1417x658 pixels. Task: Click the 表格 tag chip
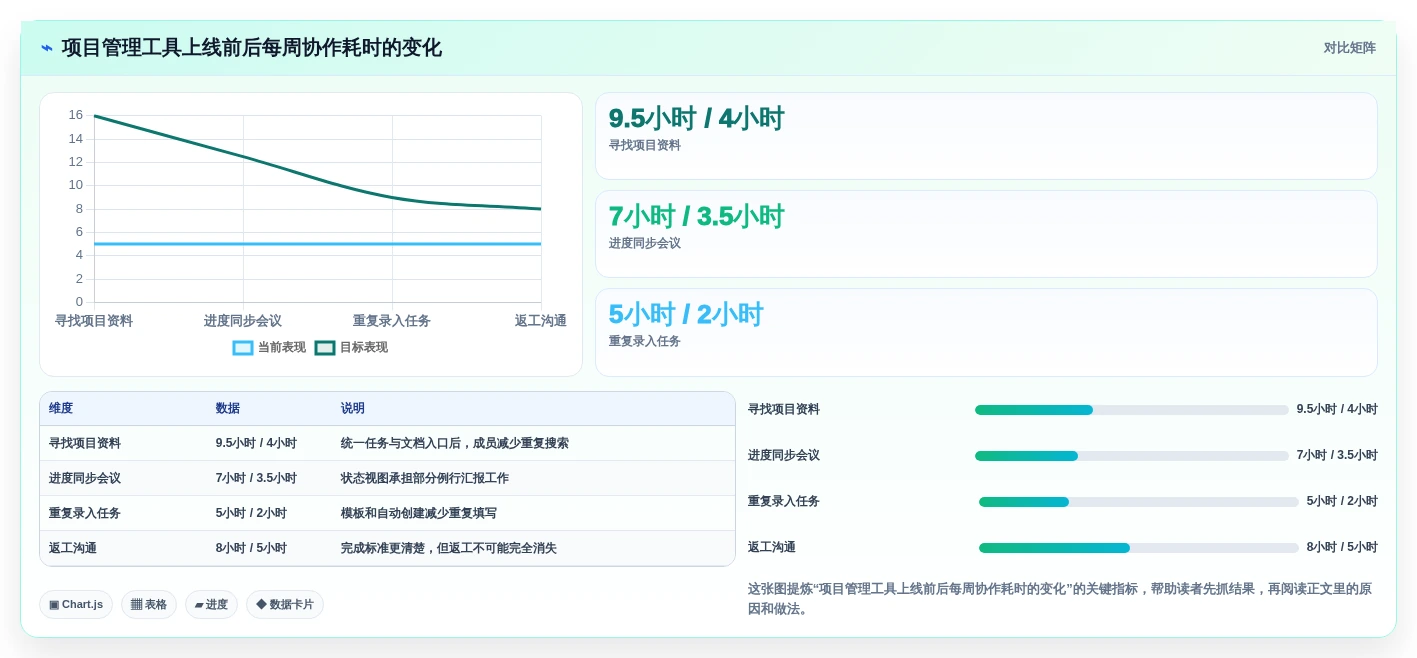click(149, 604)
